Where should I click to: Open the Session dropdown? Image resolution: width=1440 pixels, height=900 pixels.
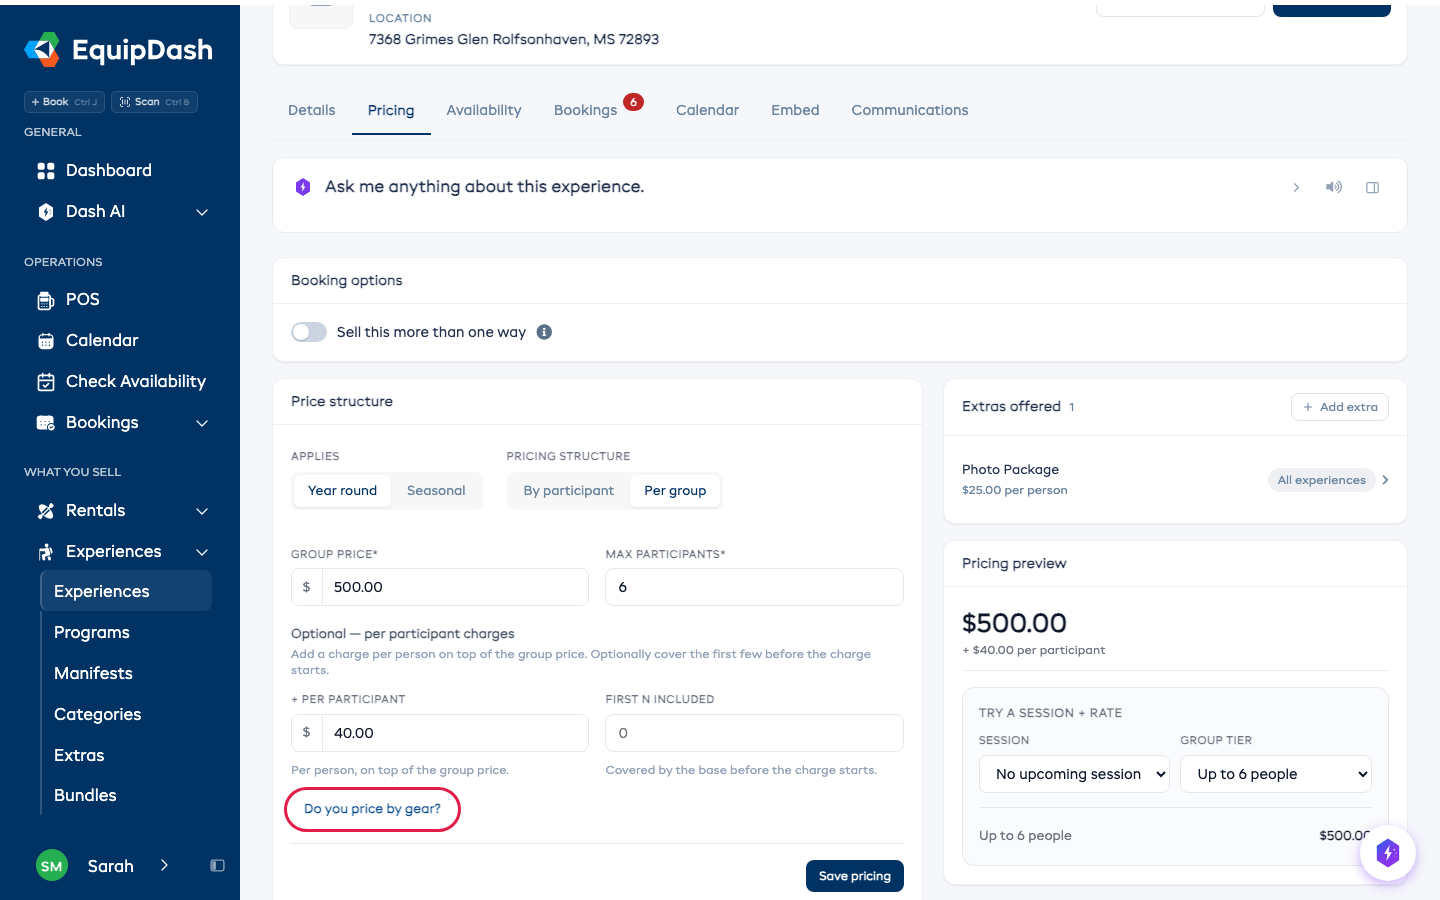tap(1074, 774)
